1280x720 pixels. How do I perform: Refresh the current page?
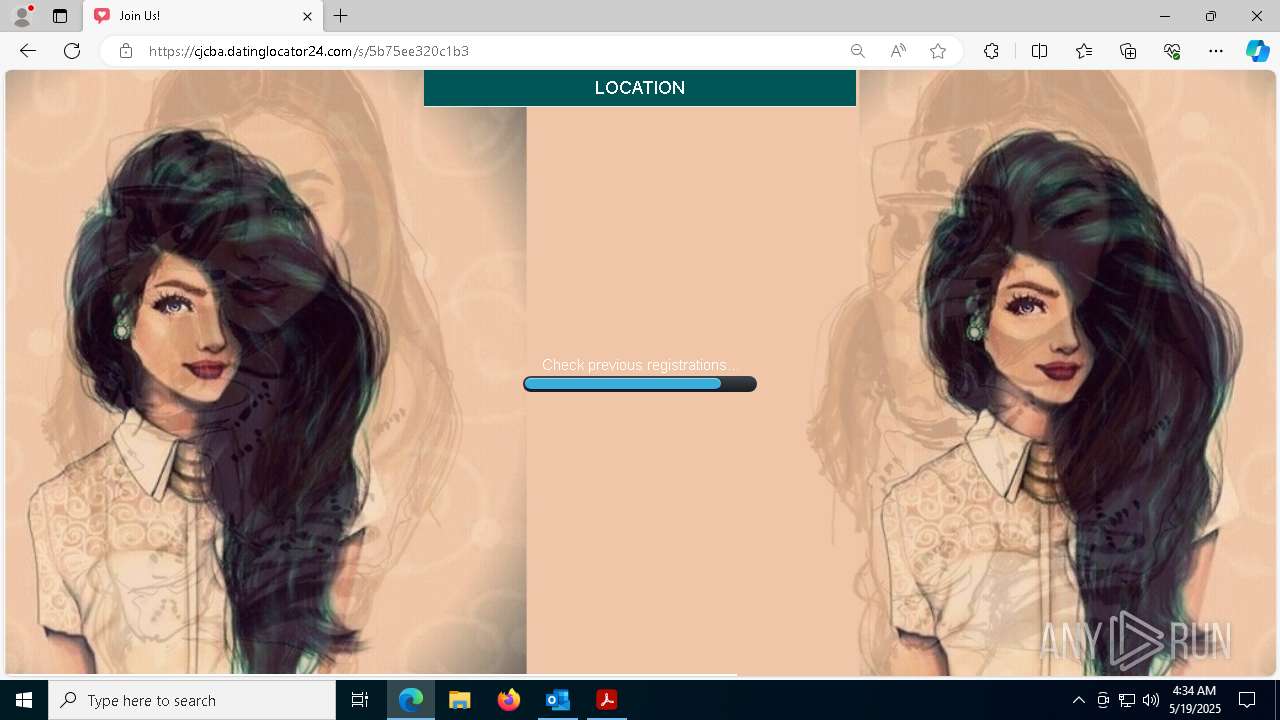(72, 51)
